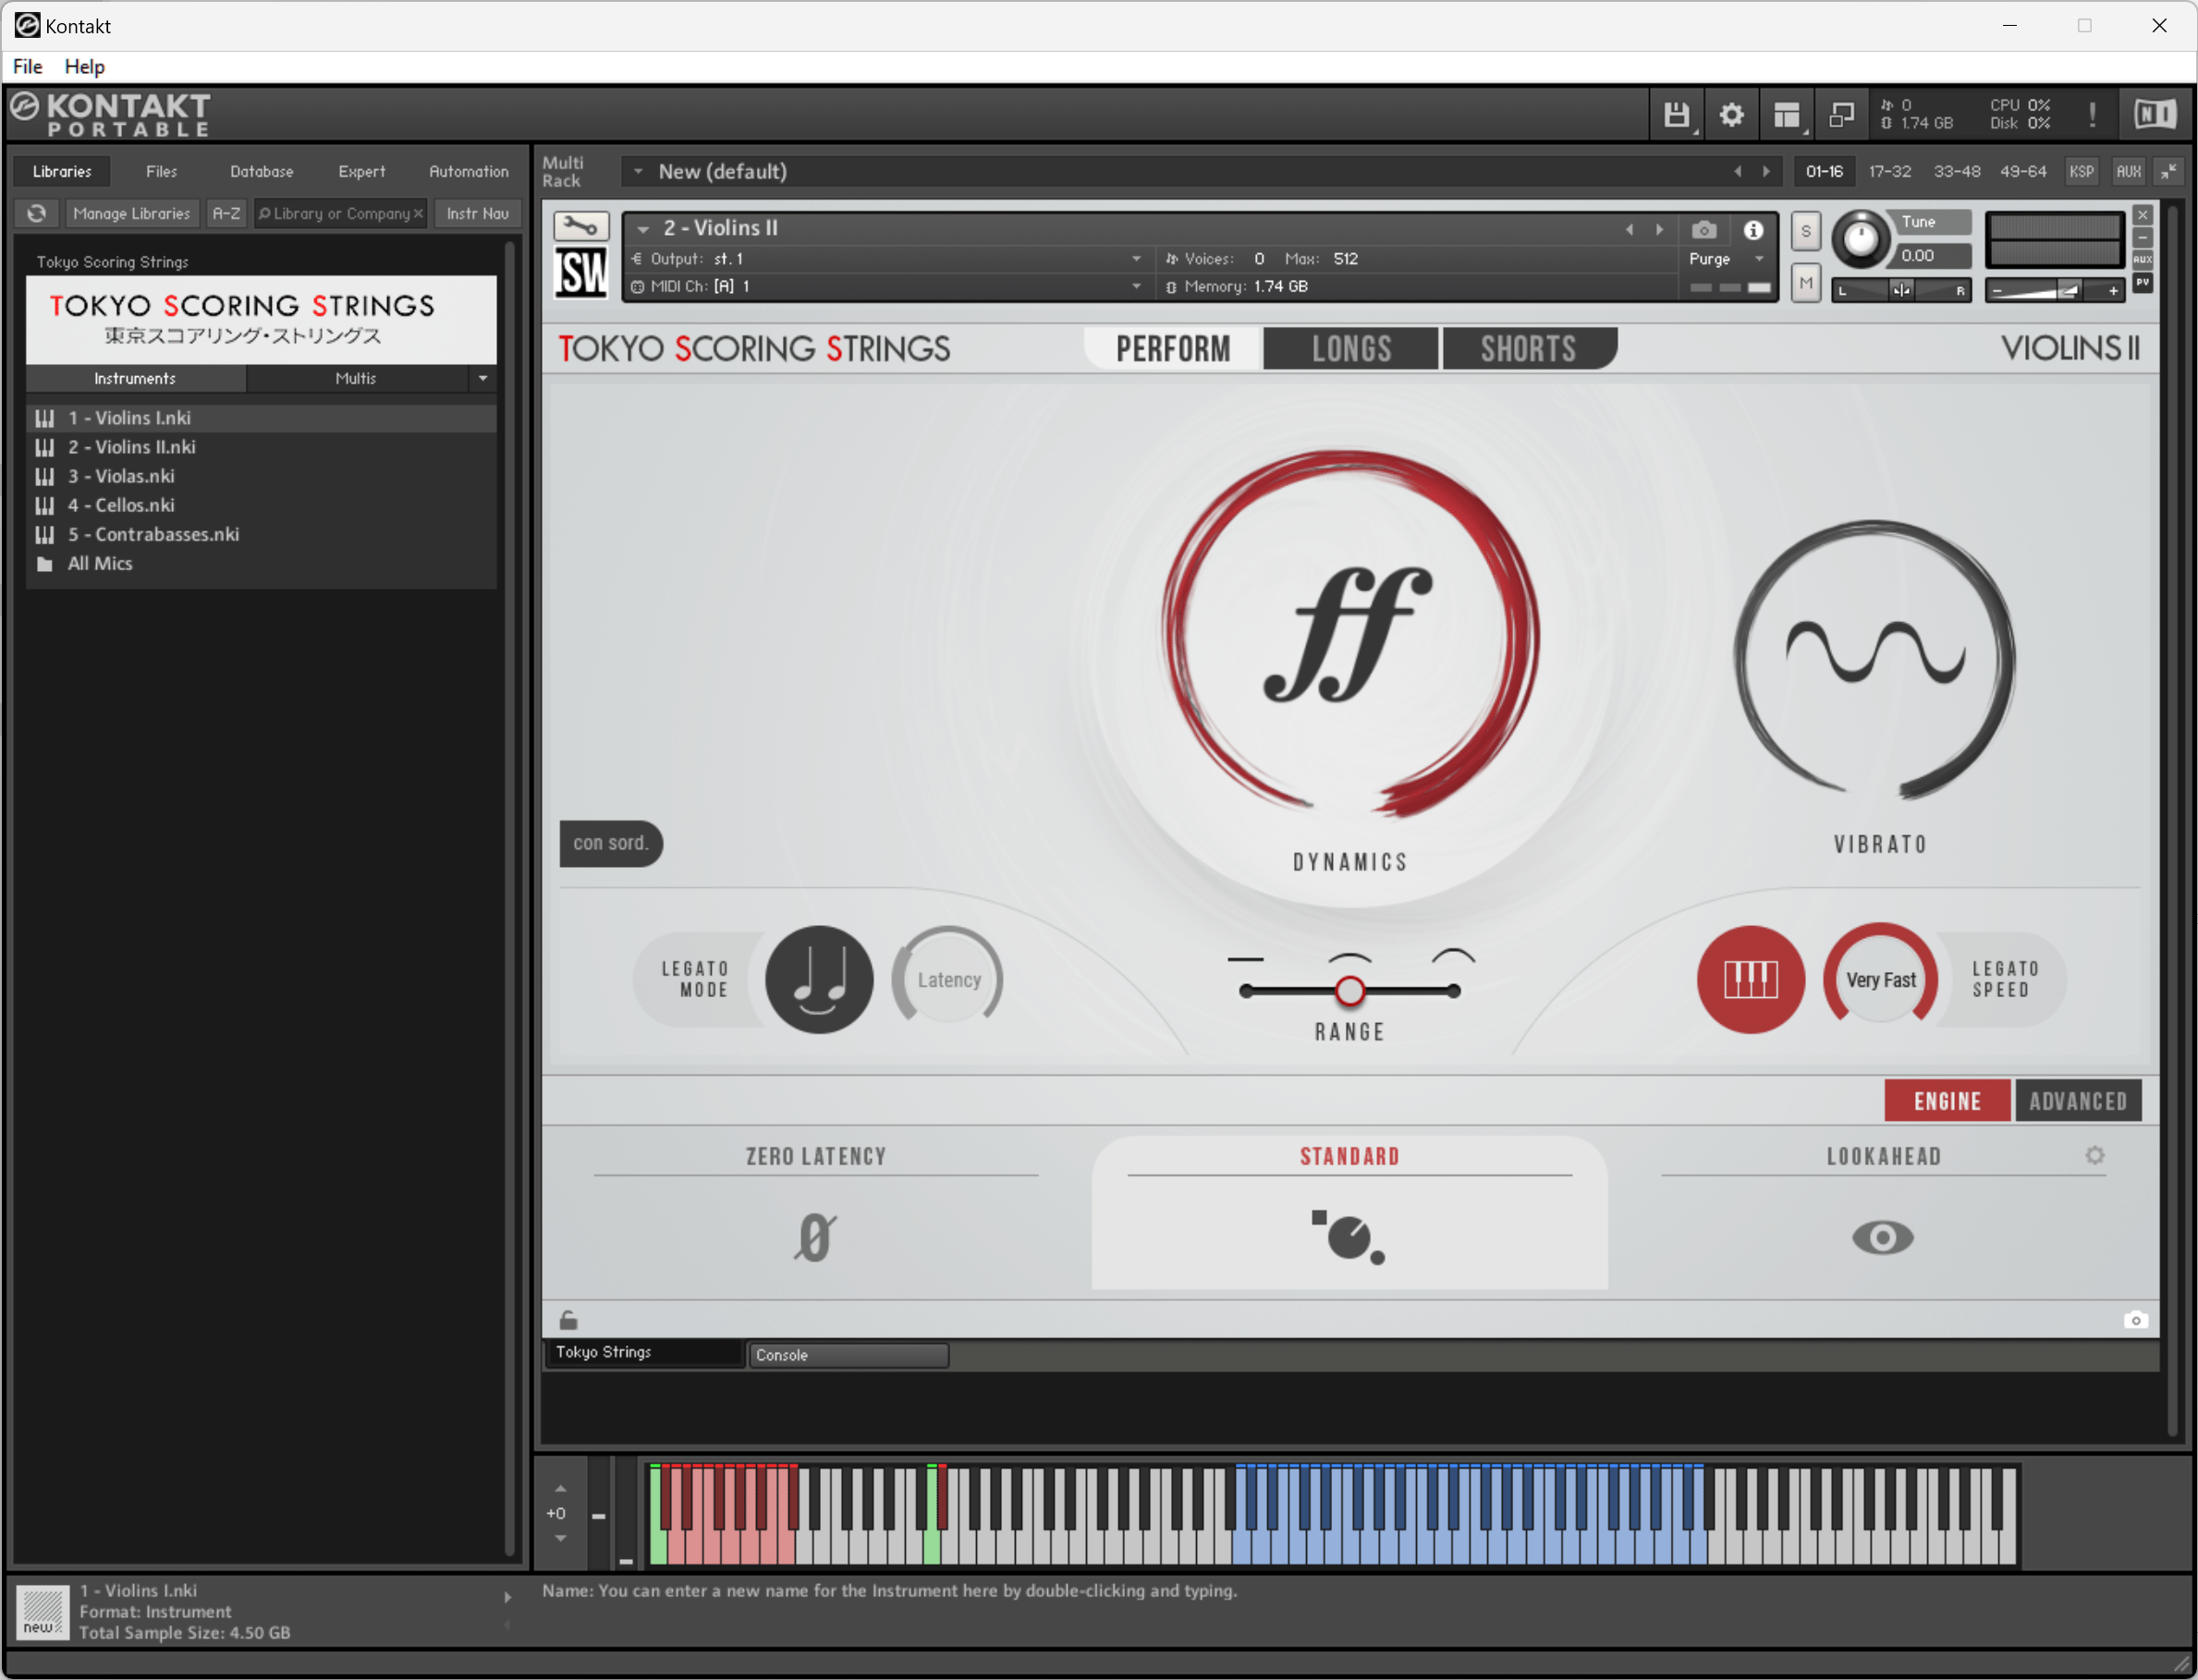This screenshot has height=1680, width=2198.
Task: Select Lookahead eye icon
Action: coord(1882,1238)
